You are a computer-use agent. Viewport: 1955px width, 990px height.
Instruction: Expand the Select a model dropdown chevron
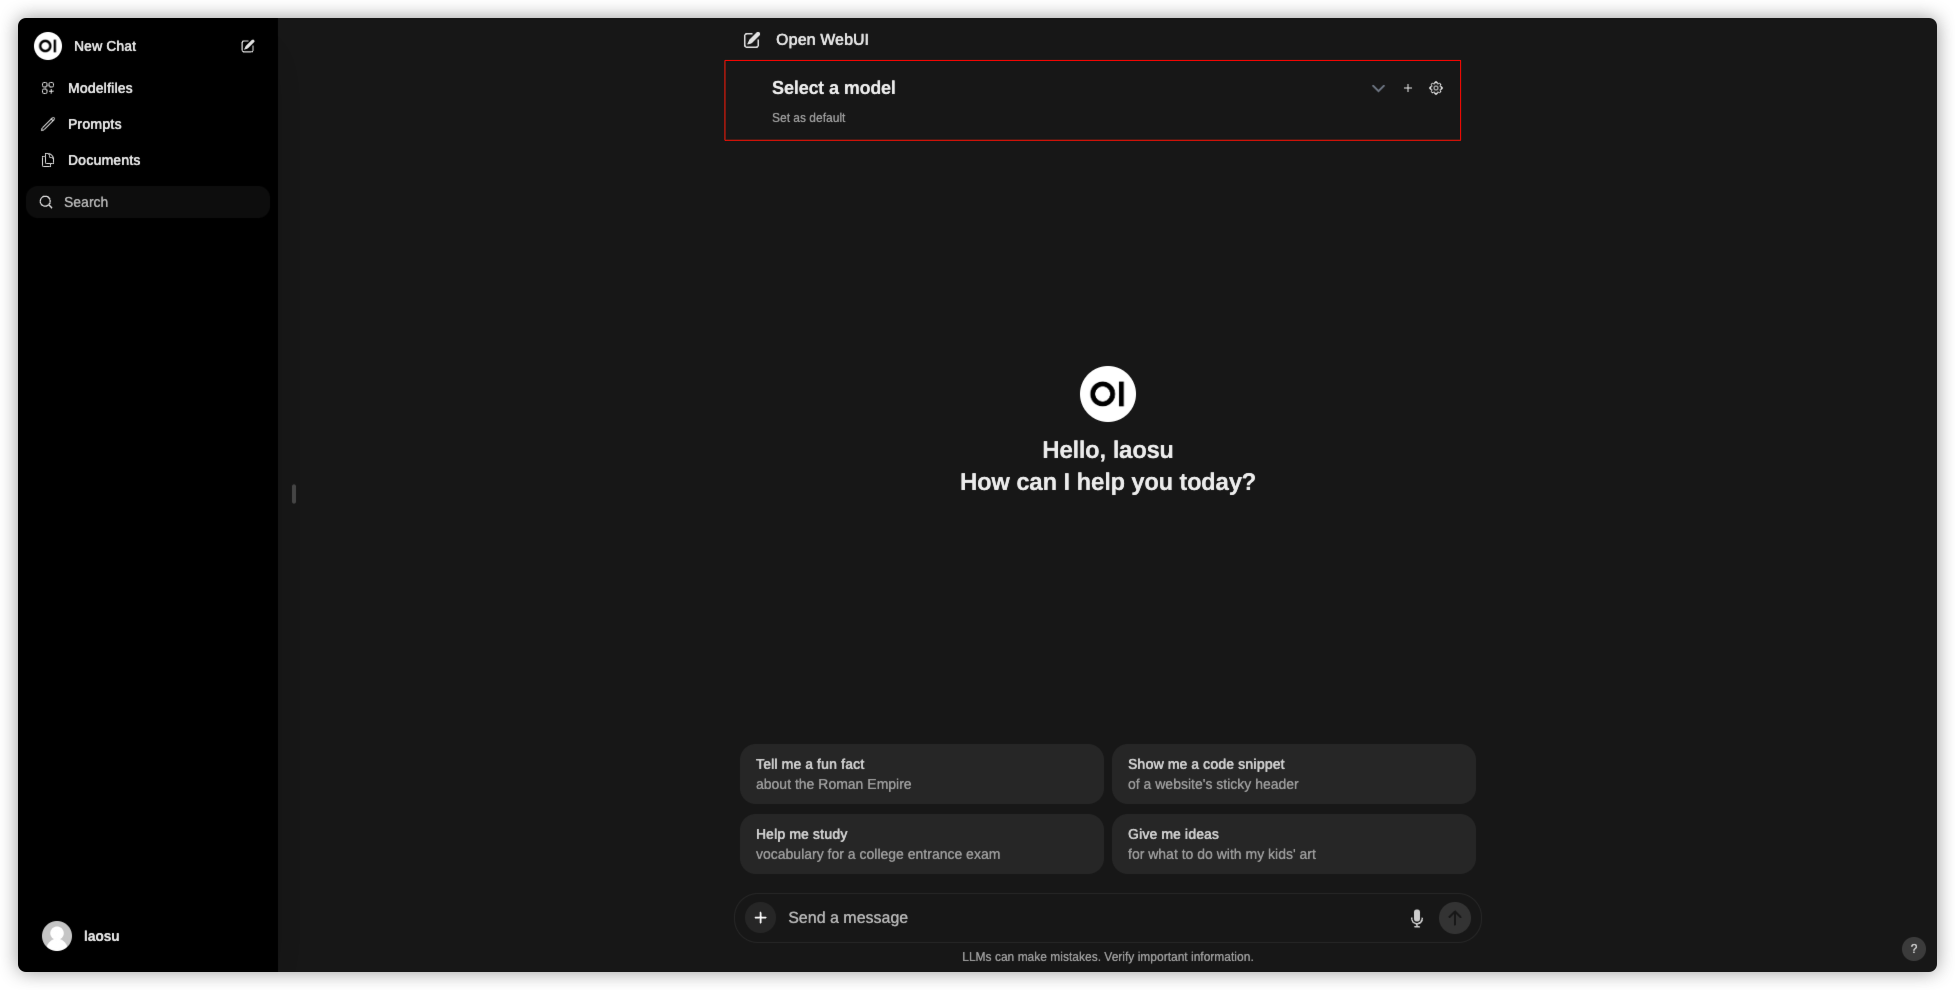pos(1378,88)
